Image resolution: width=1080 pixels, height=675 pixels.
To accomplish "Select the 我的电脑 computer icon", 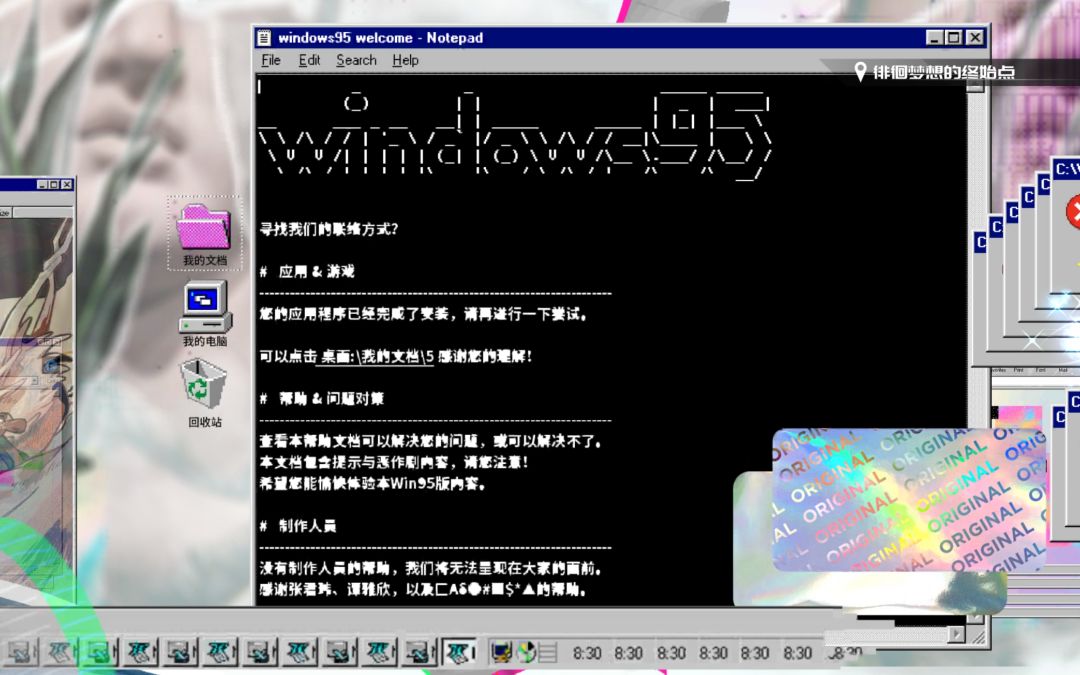I will [x=205, y=307].
